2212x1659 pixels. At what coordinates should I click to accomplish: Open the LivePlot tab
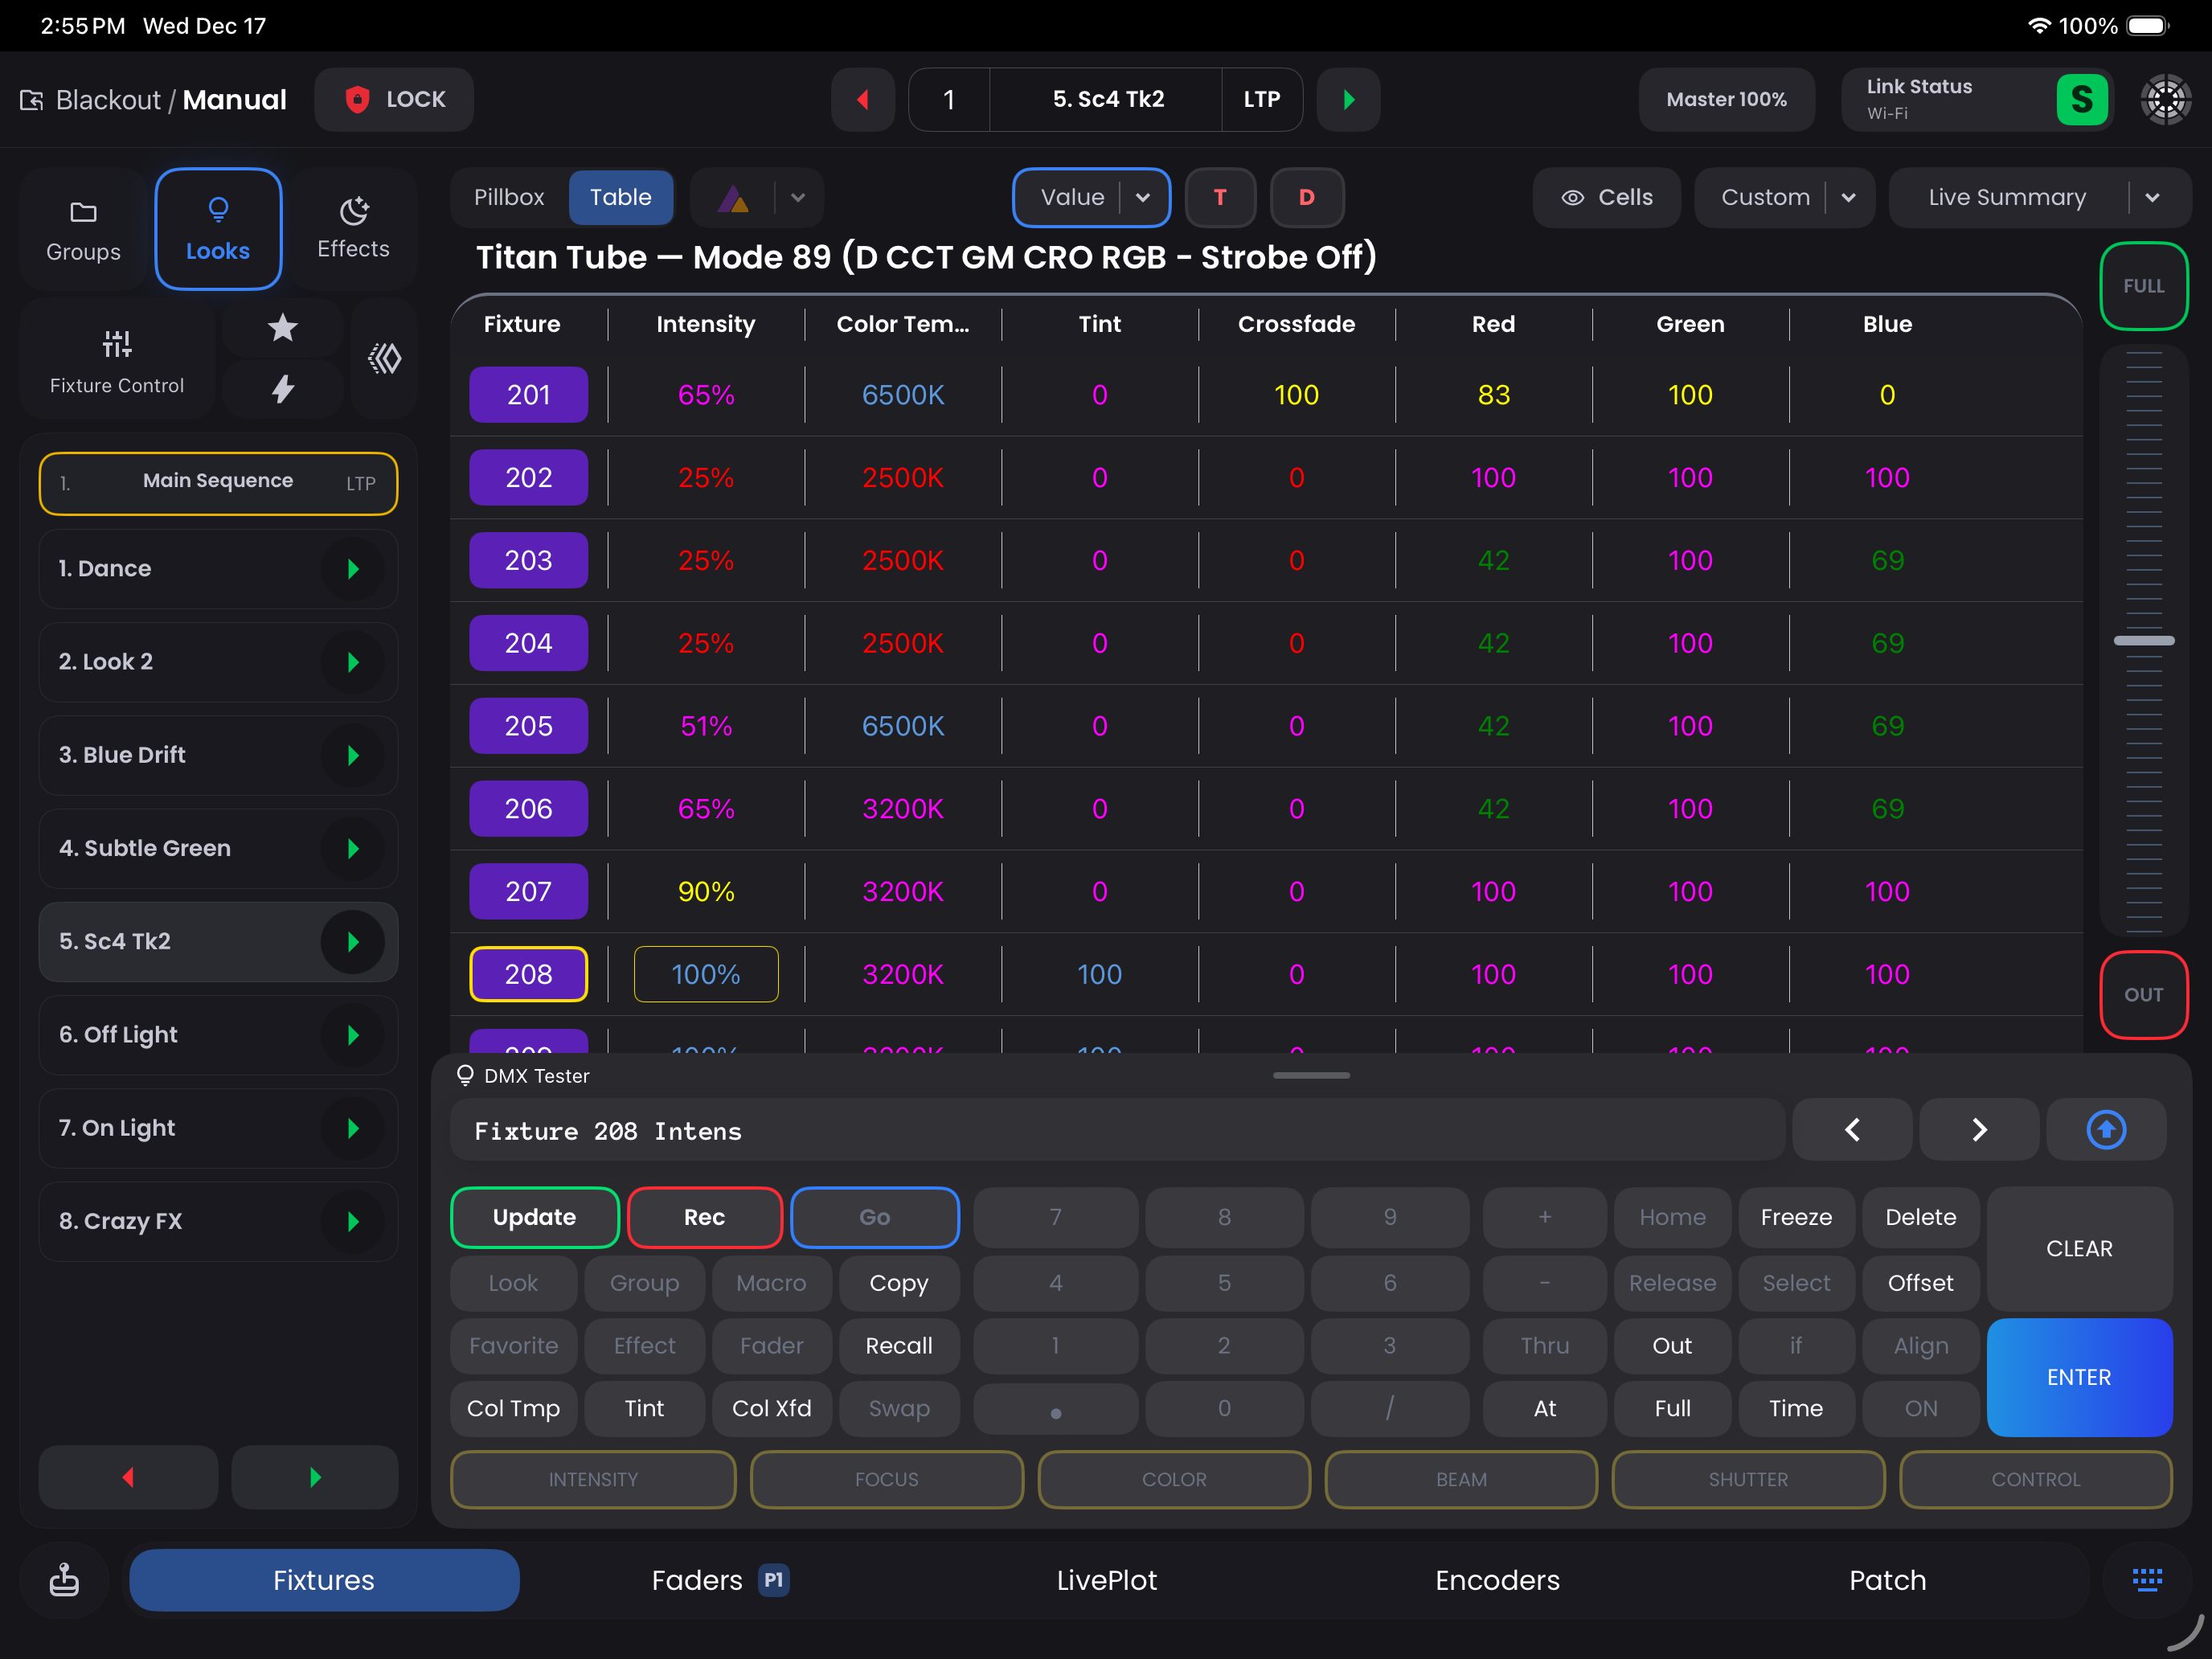1106,1580
